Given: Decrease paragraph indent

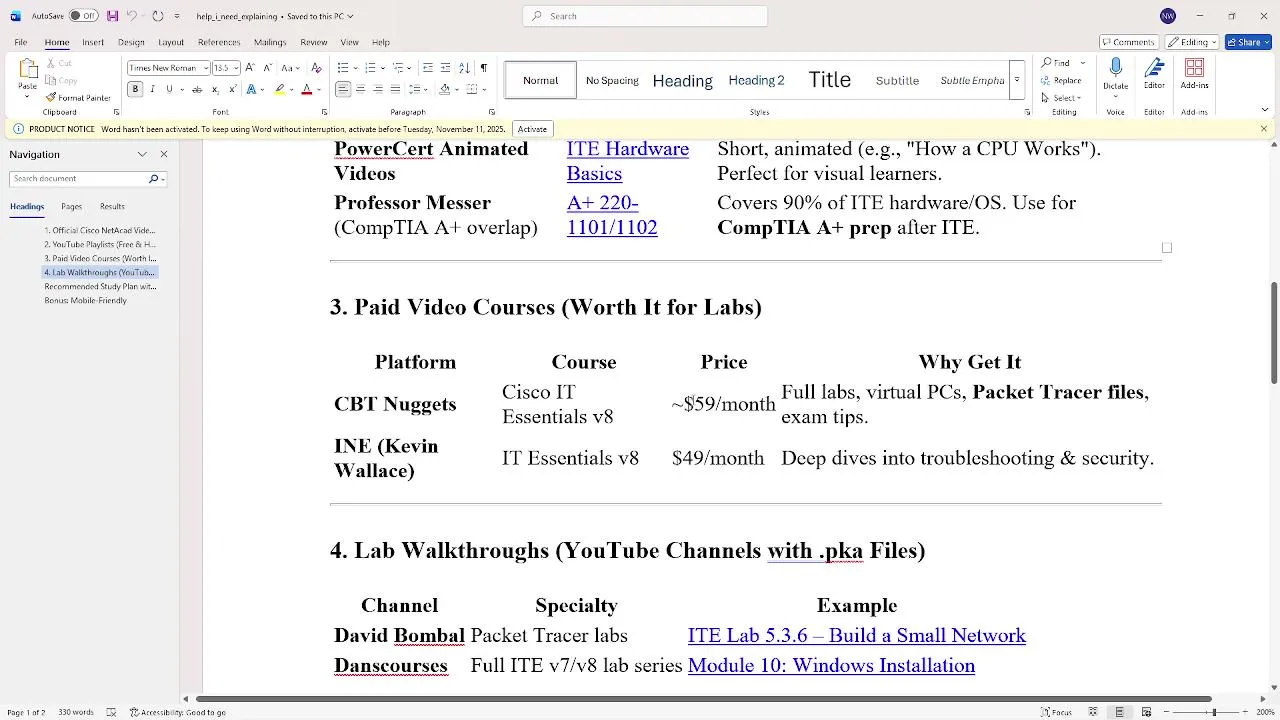Looking at the screenshot, I should tap(428, 68).
